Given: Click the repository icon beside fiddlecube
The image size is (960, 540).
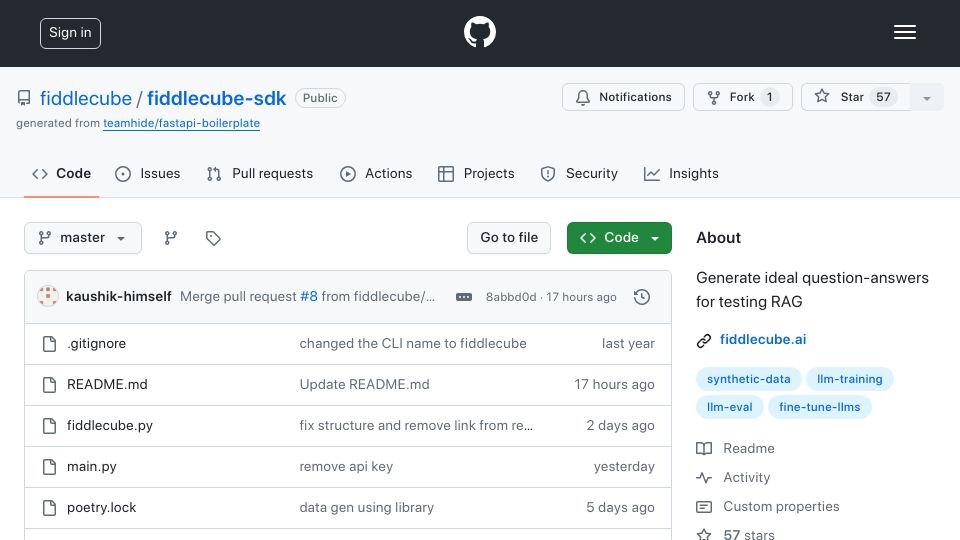Looking at the screenshot, I should click(24, 98).
